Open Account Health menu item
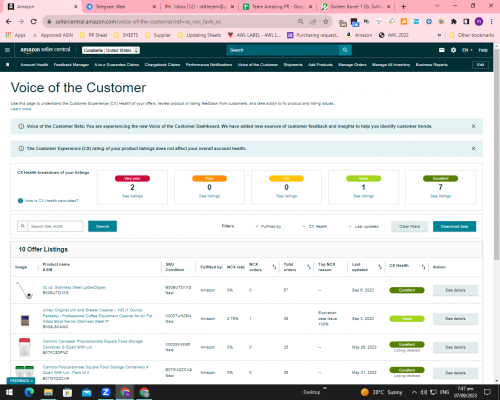Screen dimensions: 500x400 coord(34,65)
